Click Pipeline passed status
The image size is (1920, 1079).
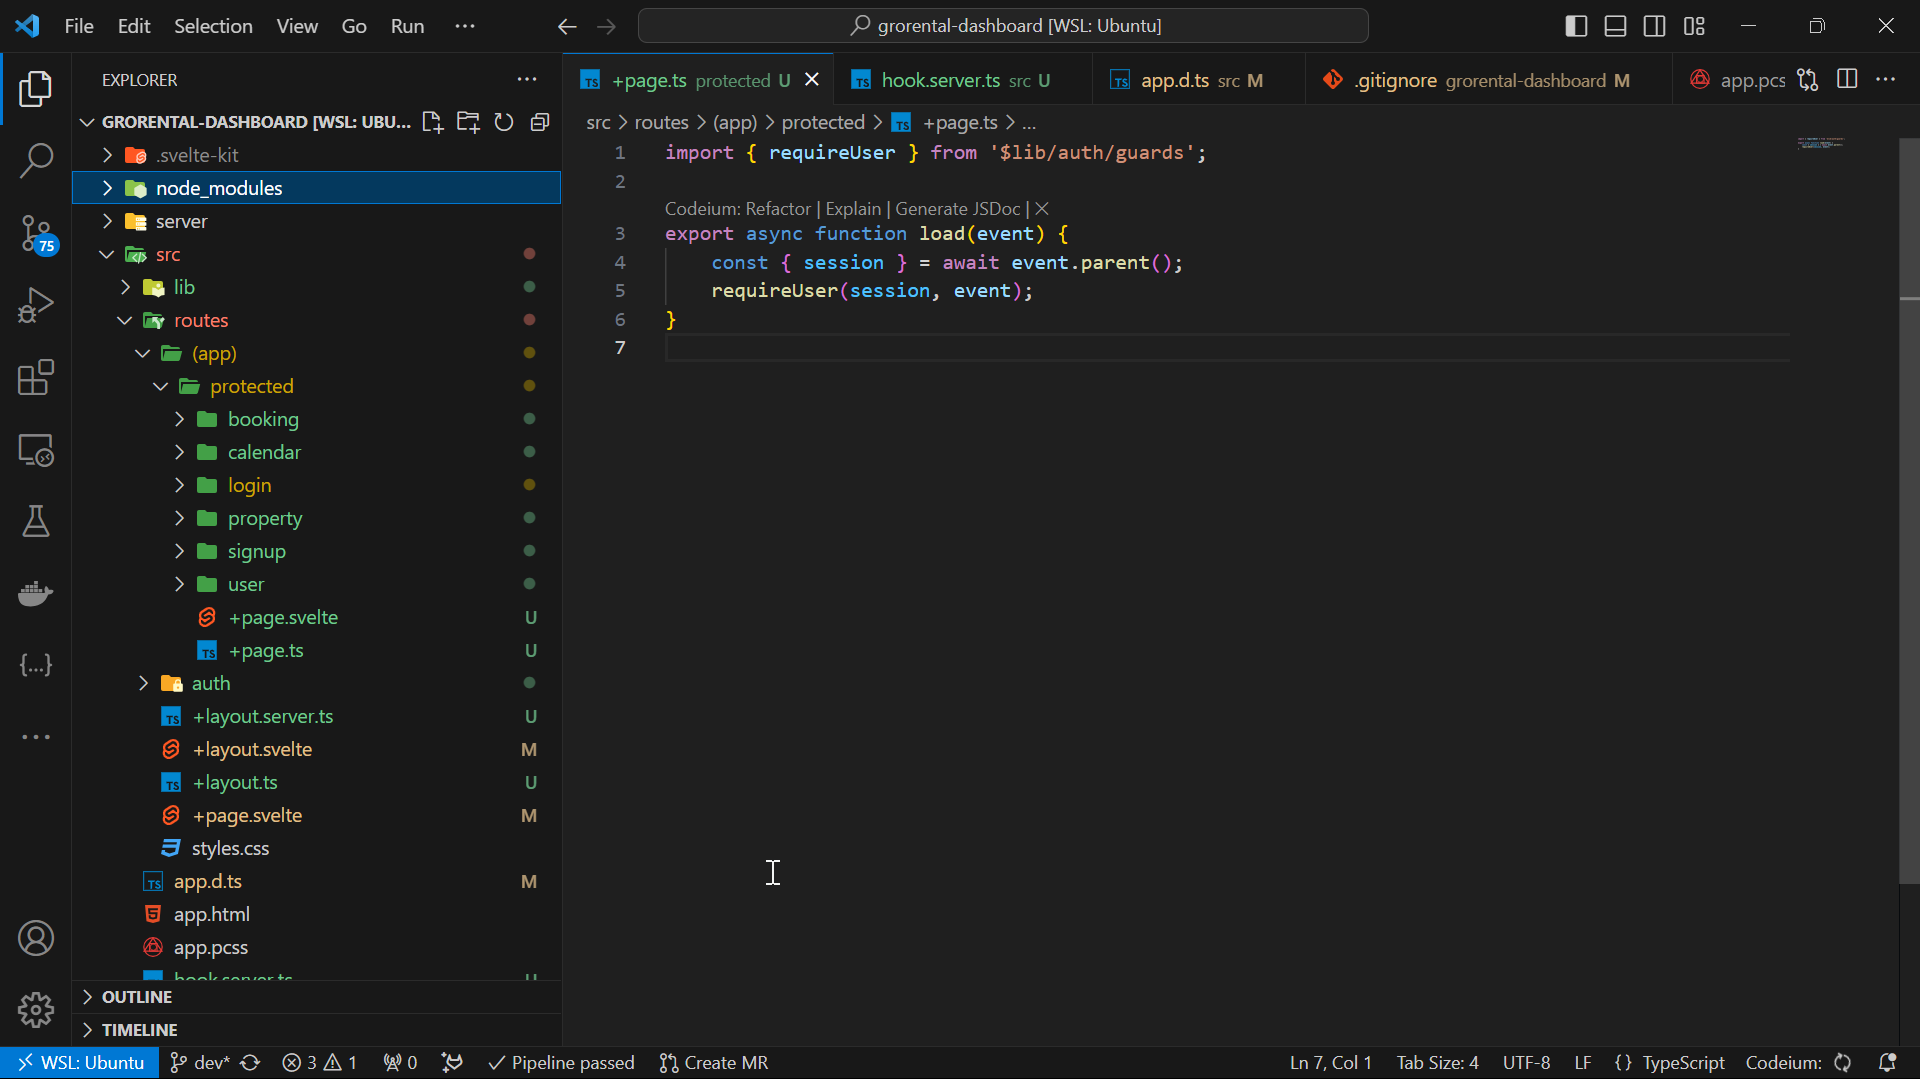[x=561, y=1063]
